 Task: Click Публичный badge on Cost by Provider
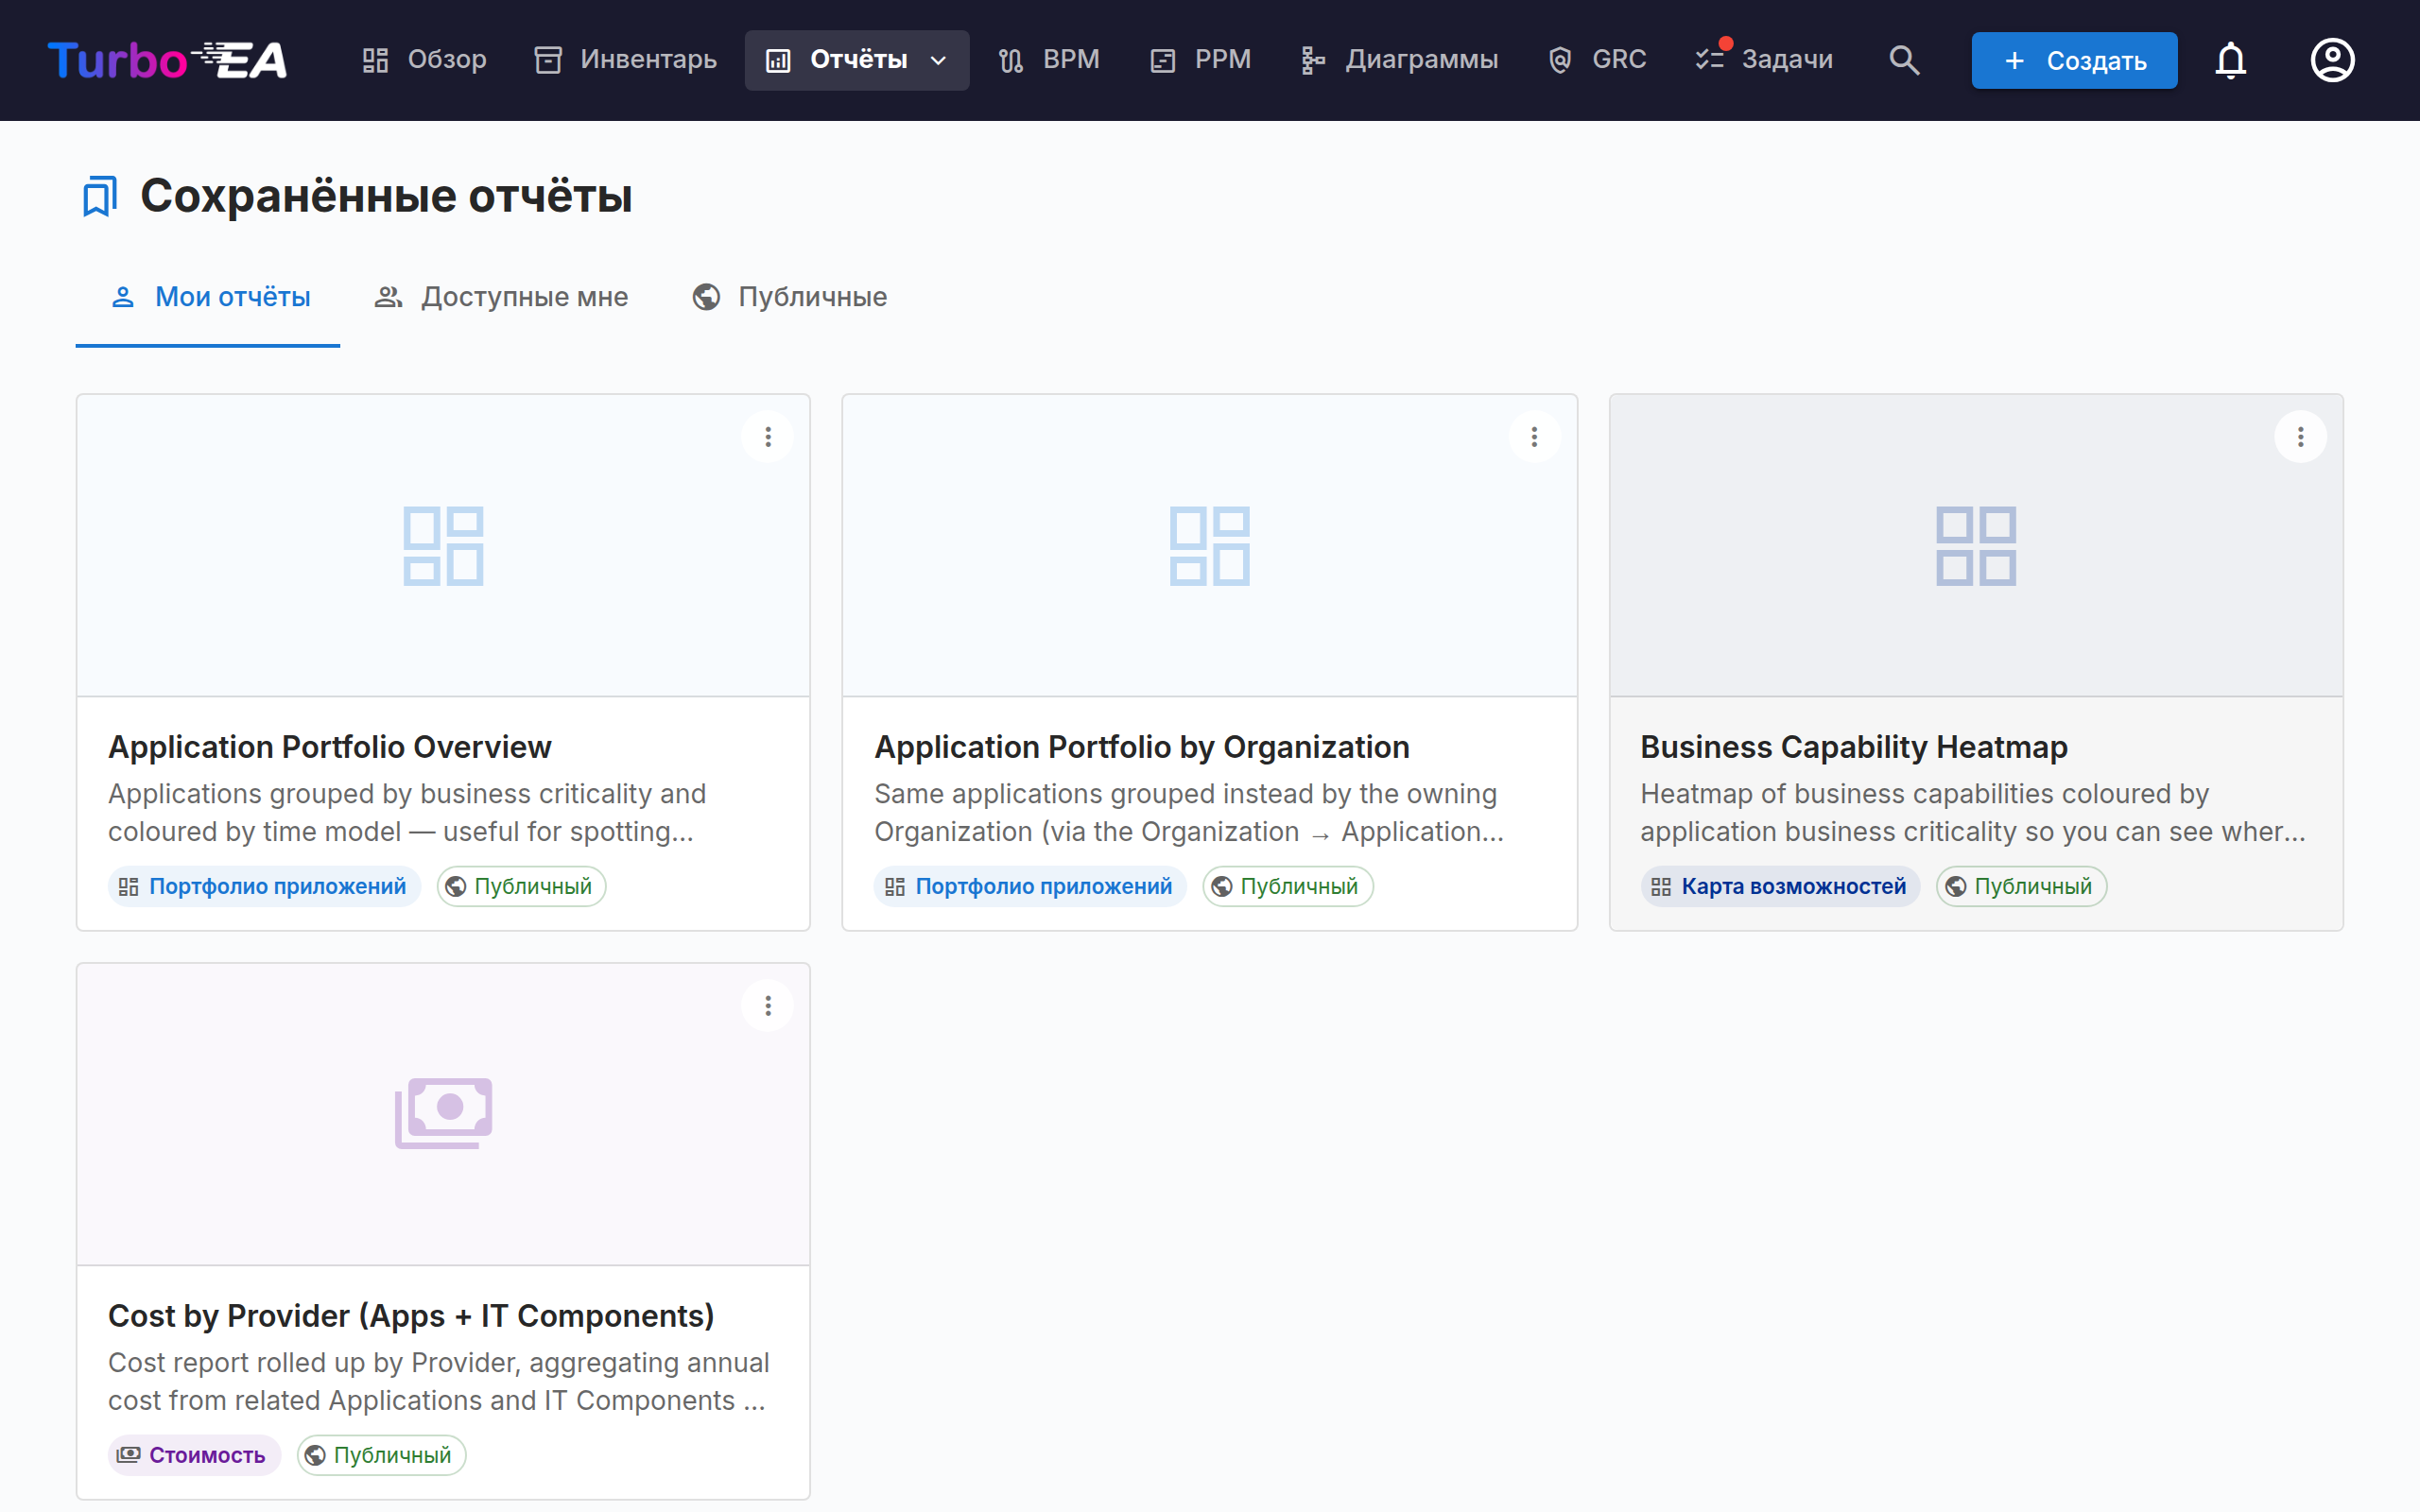click(381, 1455)
